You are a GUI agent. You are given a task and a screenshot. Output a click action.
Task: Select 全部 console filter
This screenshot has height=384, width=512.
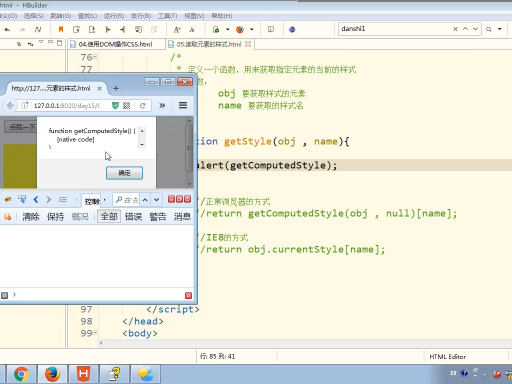click(109, 217)
